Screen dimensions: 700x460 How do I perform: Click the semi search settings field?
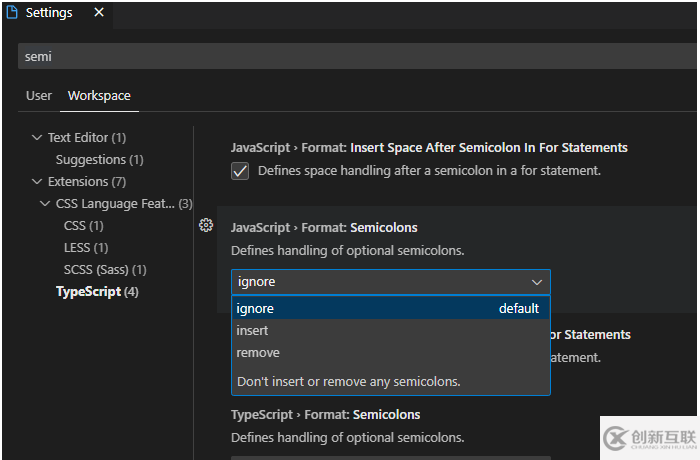(357, 56)
